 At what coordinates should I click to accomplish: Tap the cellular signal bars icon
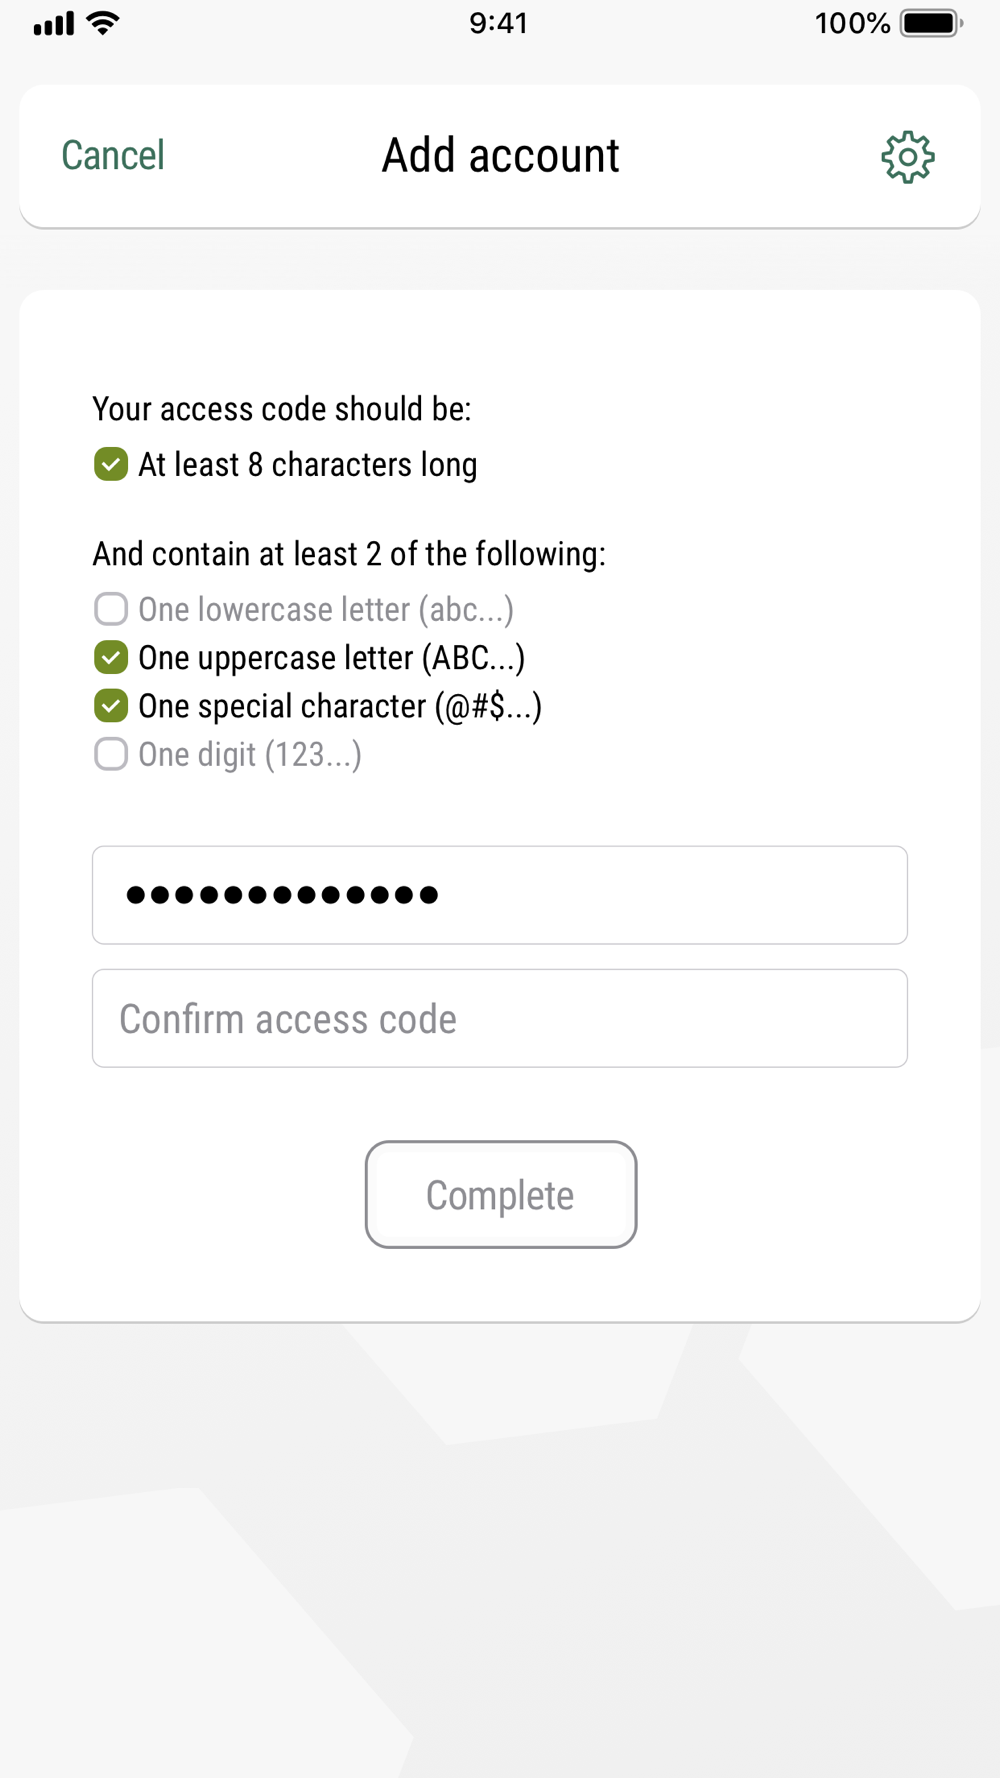coord(54,24)
